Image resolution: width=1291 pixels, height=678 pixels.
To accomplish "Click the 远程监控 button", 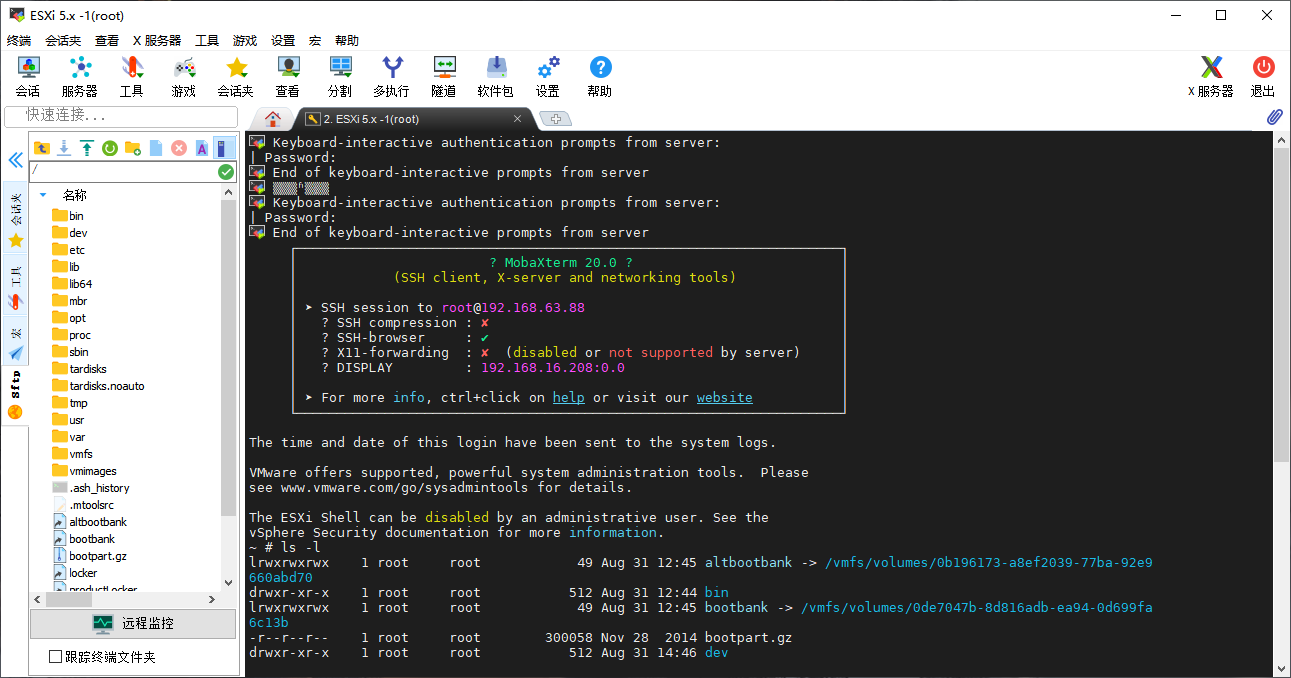I will click(133, 623).
